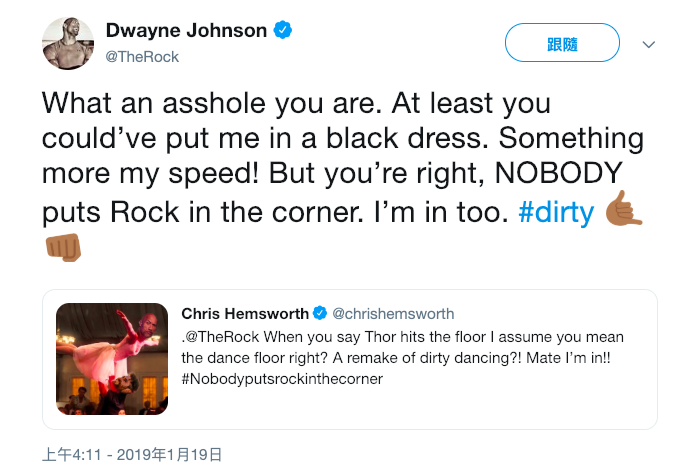
Task: Click the Chris Hemsworth display name
Action: (244, 313)
